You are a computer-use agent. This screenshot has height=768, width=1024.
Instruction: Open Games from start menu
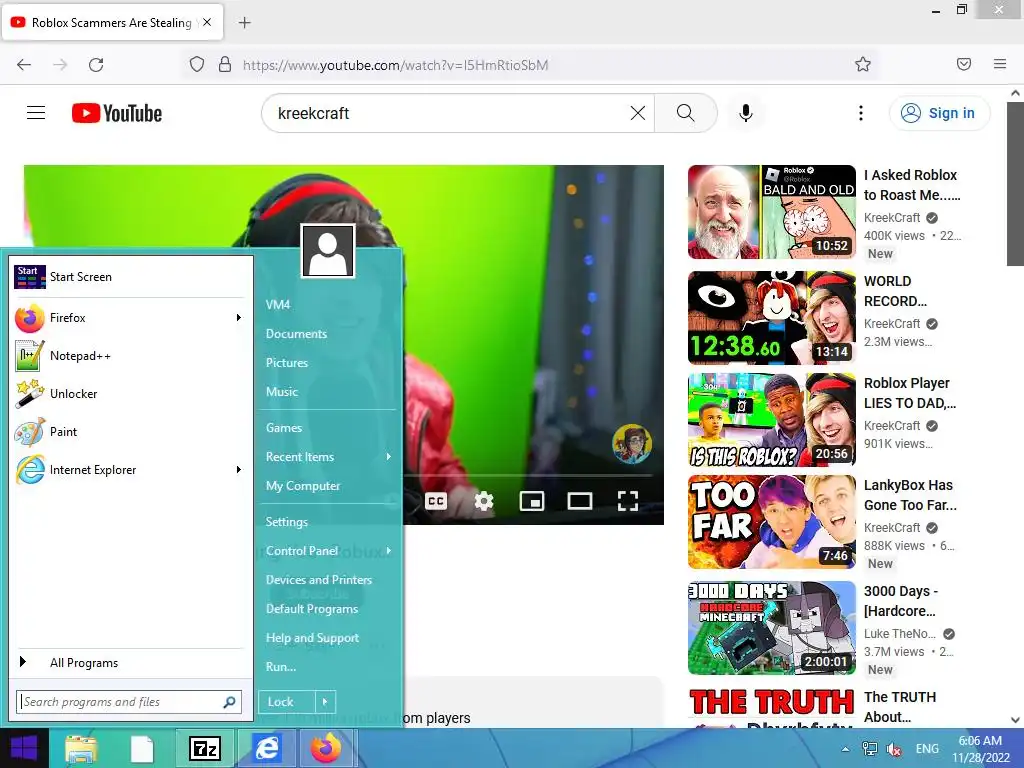(x=284, y=428)
